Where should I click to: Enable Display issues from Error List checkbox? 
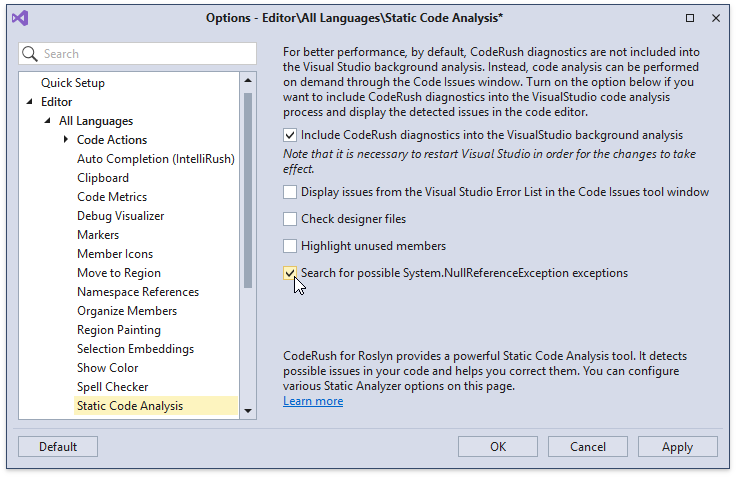click(290, 192)
